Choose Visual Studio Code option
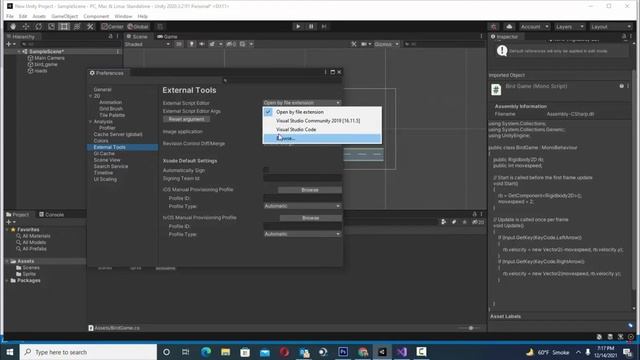Image resolution: width=640 pixels, height=360 pixels. point(322,129)
